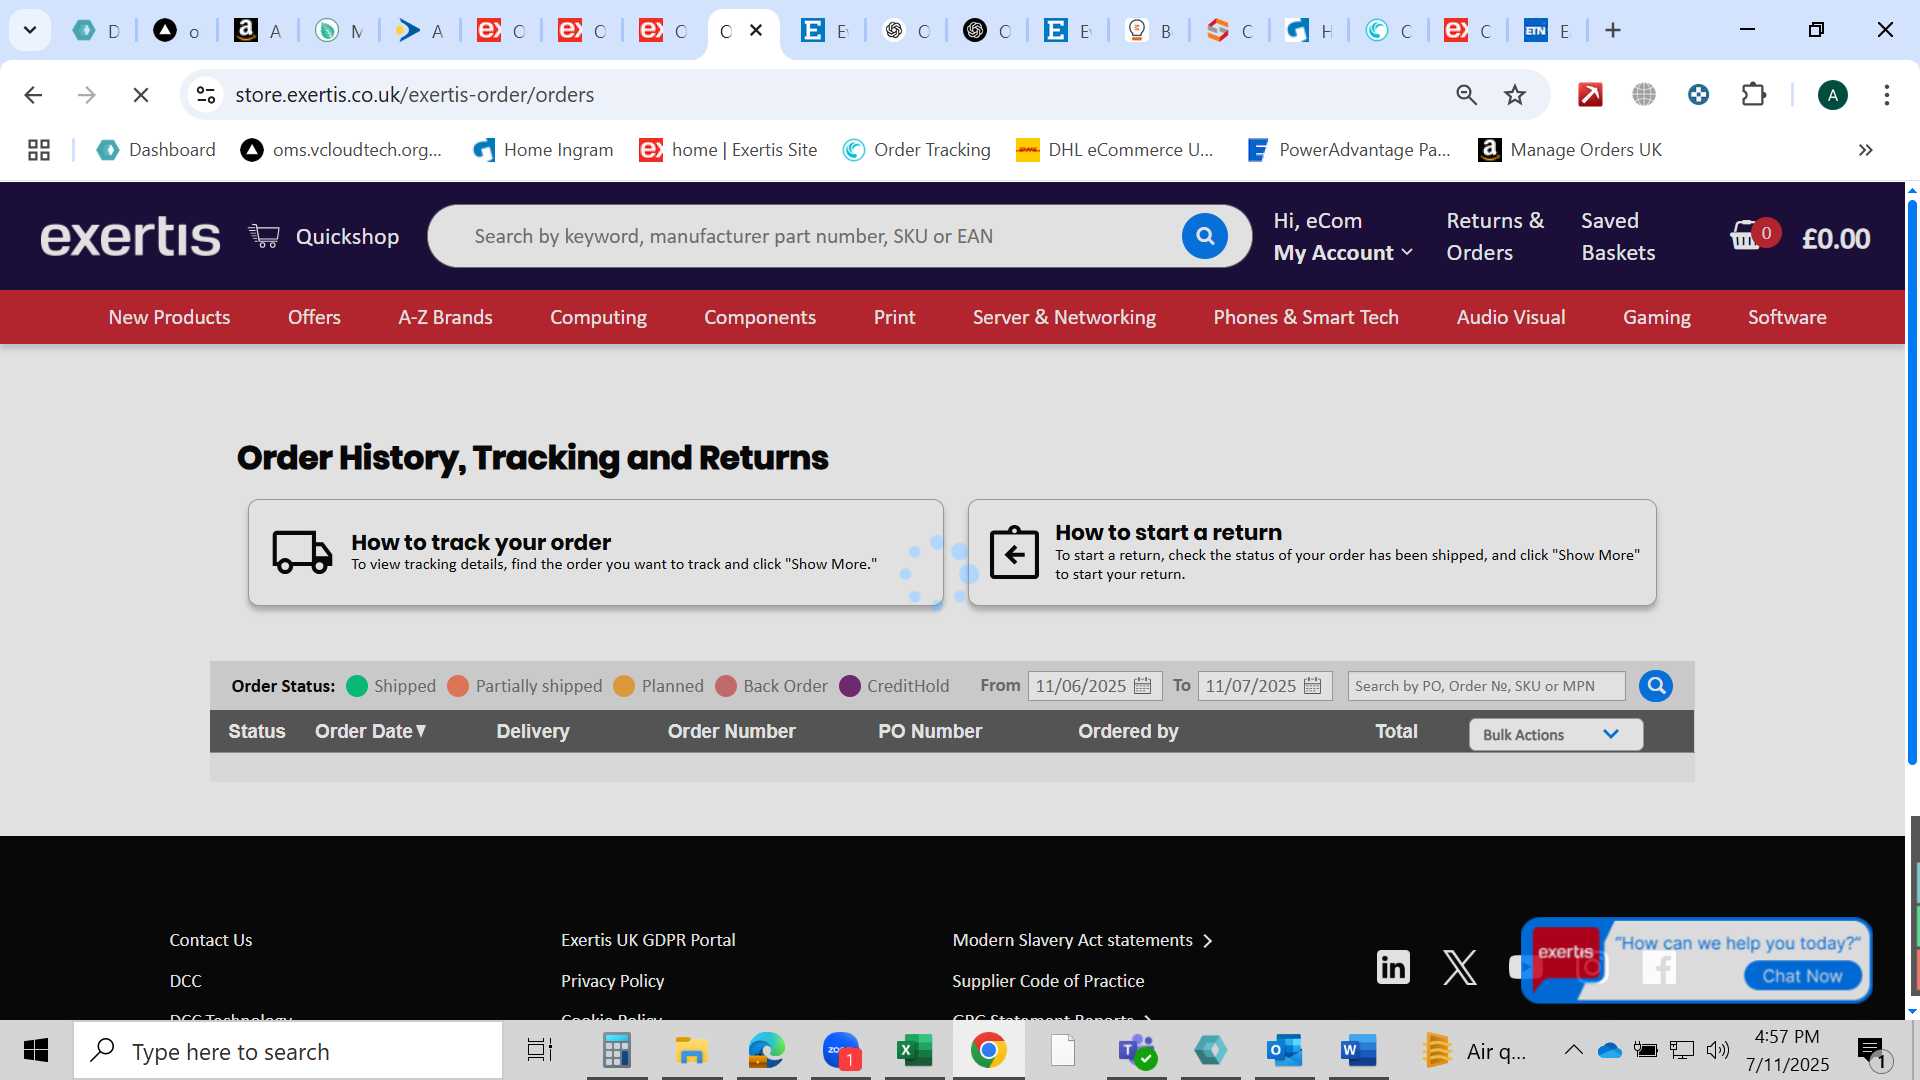Screen dimensions: 1920x1080
Task: Click the browser zoom magnifier icon
Action: [x=1466, y=95]
